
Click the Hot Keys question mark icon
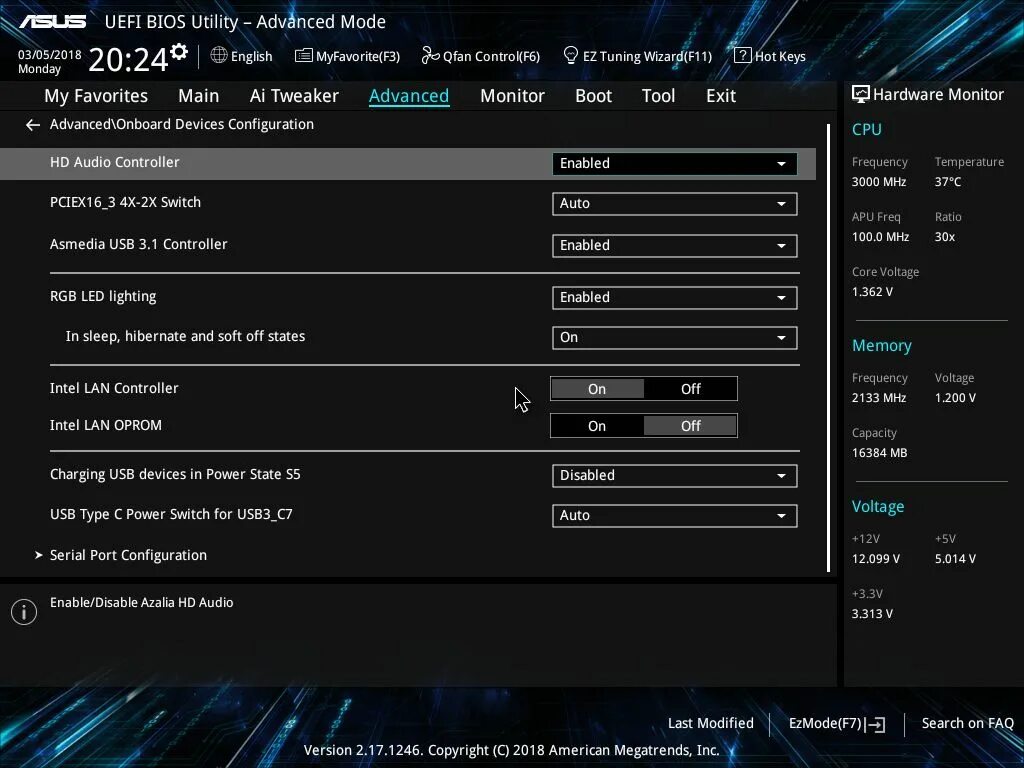[x=742, y=56]
